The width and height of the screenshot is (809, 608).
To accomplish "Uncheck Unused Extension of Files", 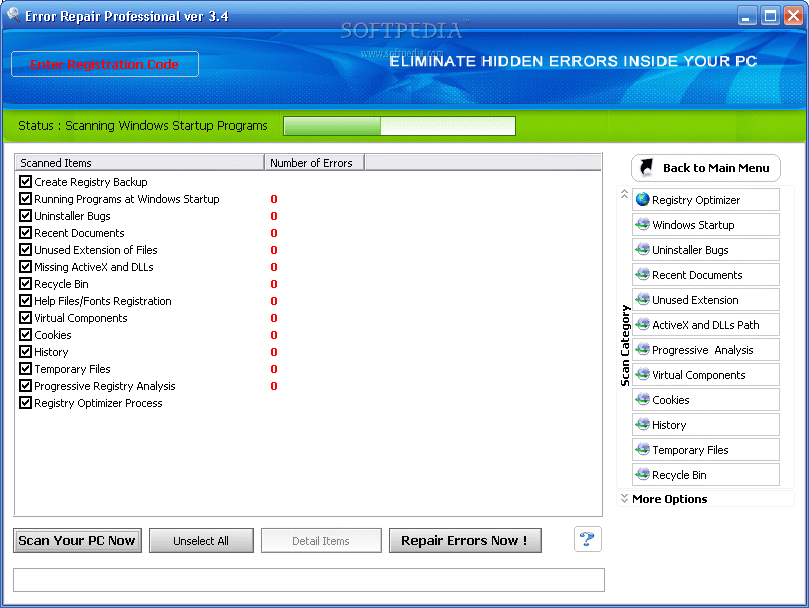I will pyautogui.click(x=25, y=249).
